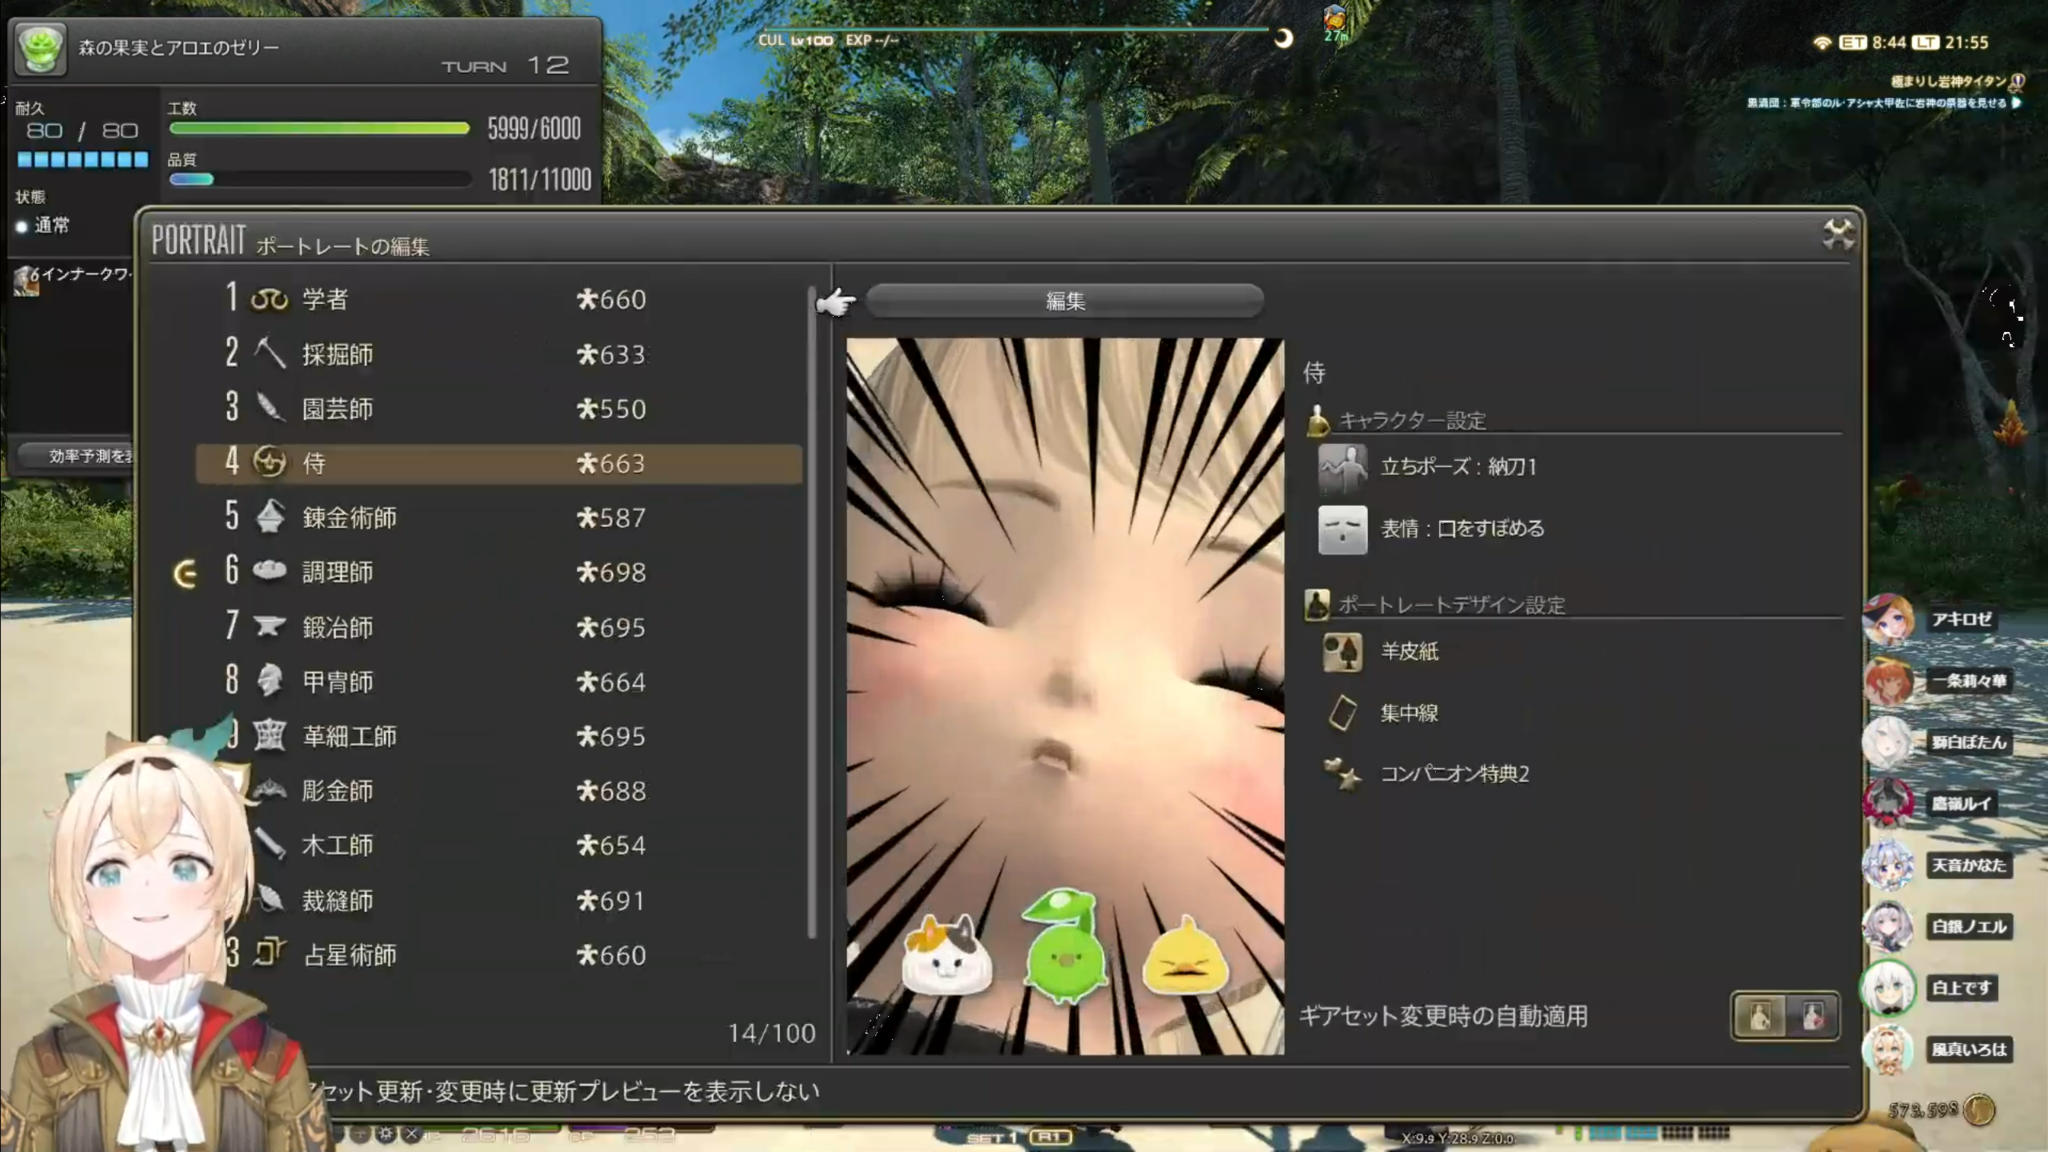Viewport: 2048px width, 1152px height.
Task: Click the miner pickaxe job icon
Action: tap(269, 353)
